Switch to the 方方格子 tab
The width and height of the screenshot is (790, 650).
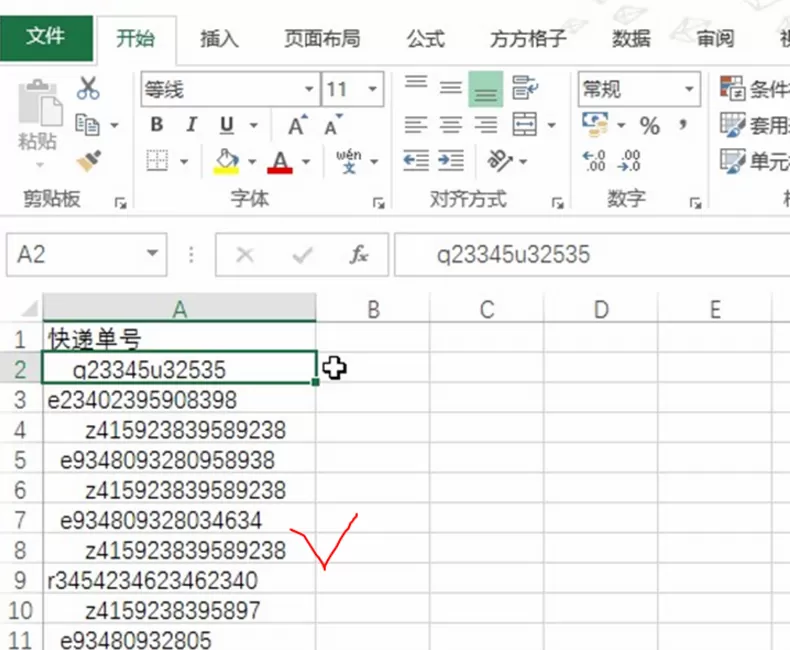528,38
